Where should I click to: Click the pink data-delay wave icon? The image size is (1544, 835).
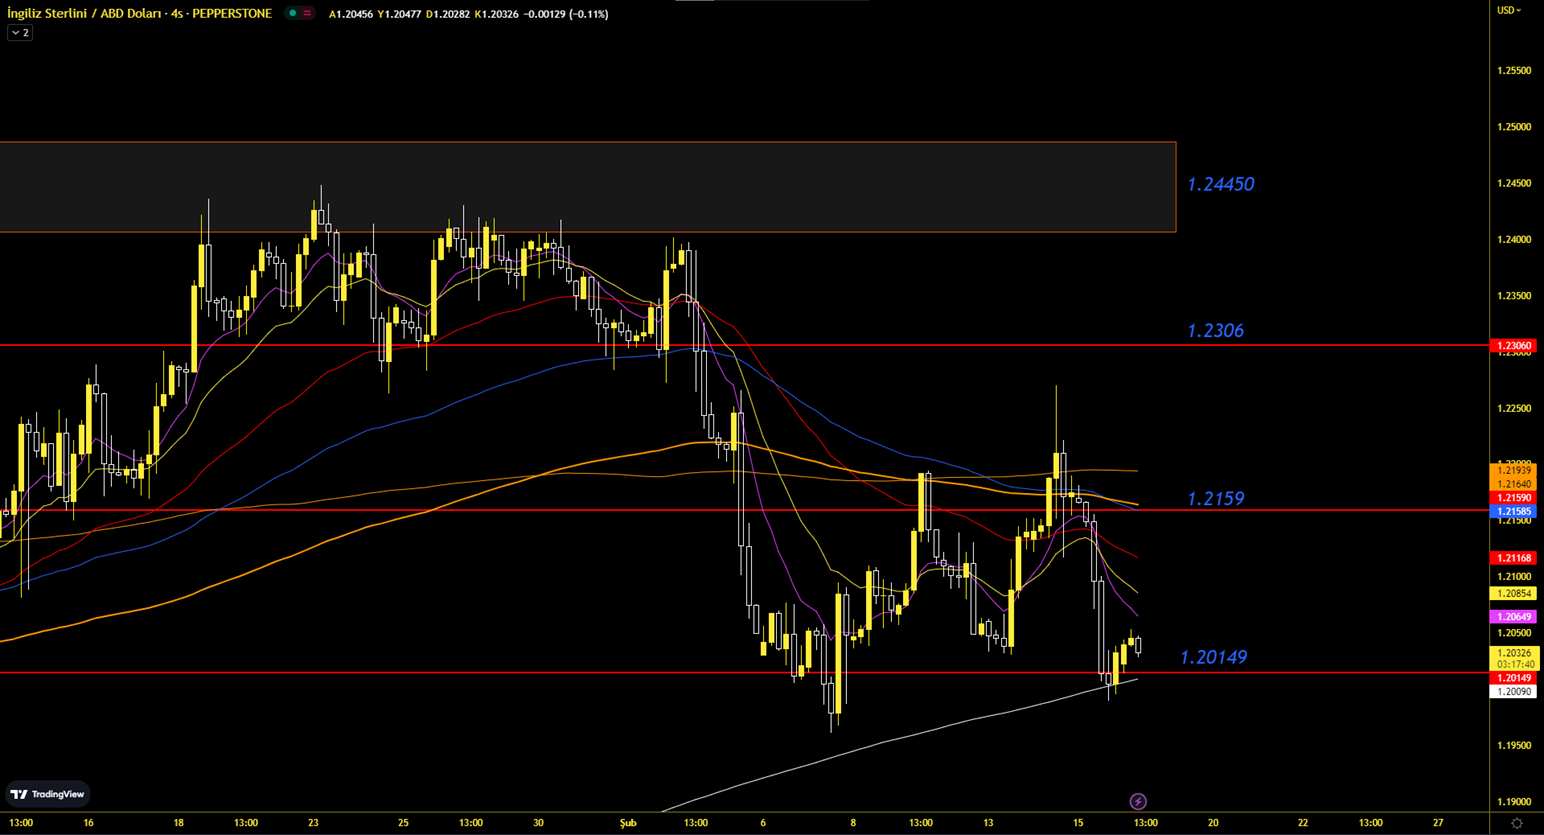(307, 14)
